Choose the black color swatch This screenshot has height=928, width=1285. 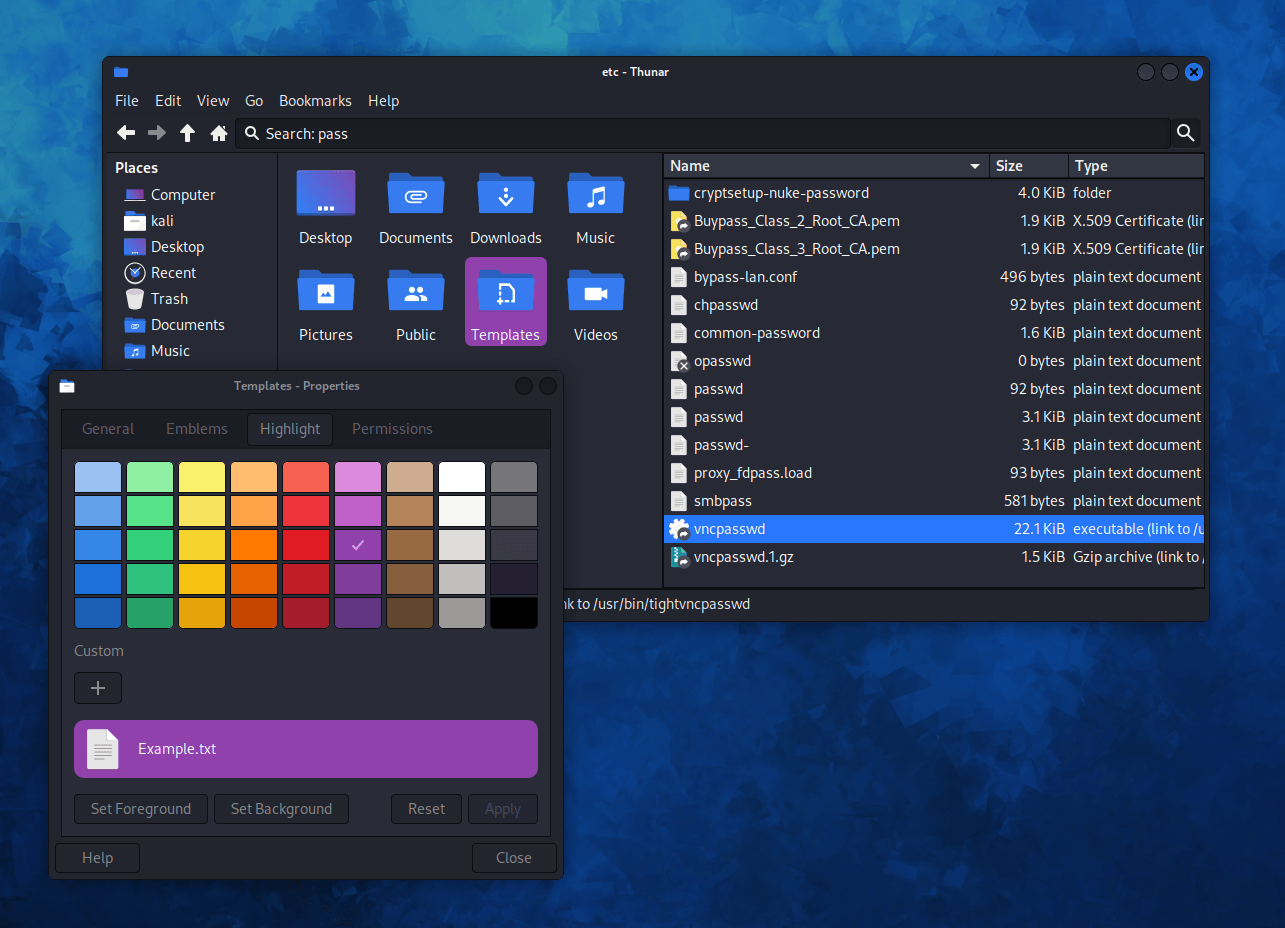pyautogui.click(x=513, y=613)
